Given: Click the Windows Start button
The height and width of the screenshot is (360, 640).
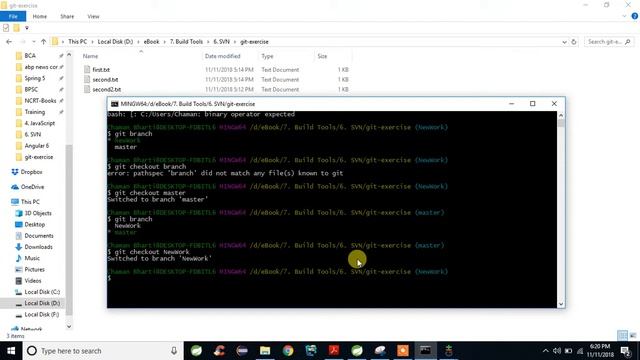Looking at the screenshot, I should 11,351.
